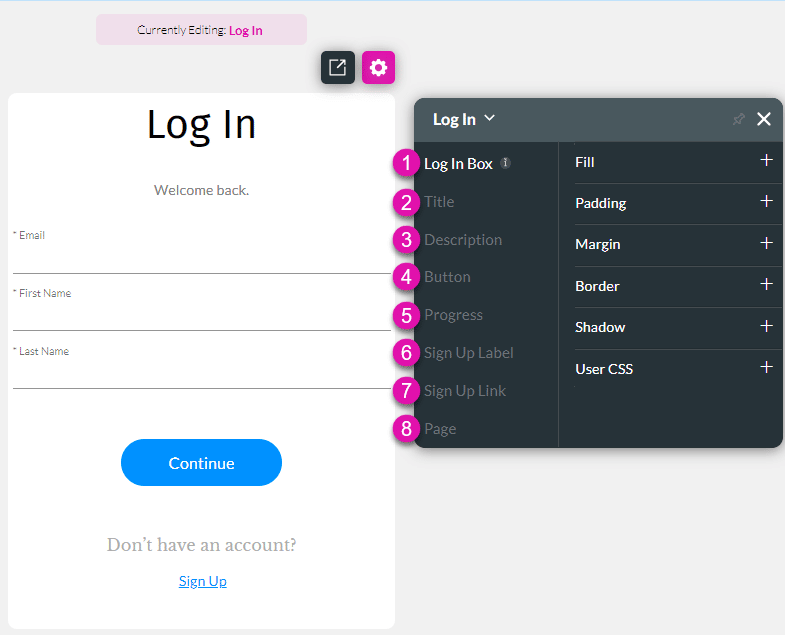Open settings with the pink gear icon
The image size is (785, 635).
pos(378,68)
